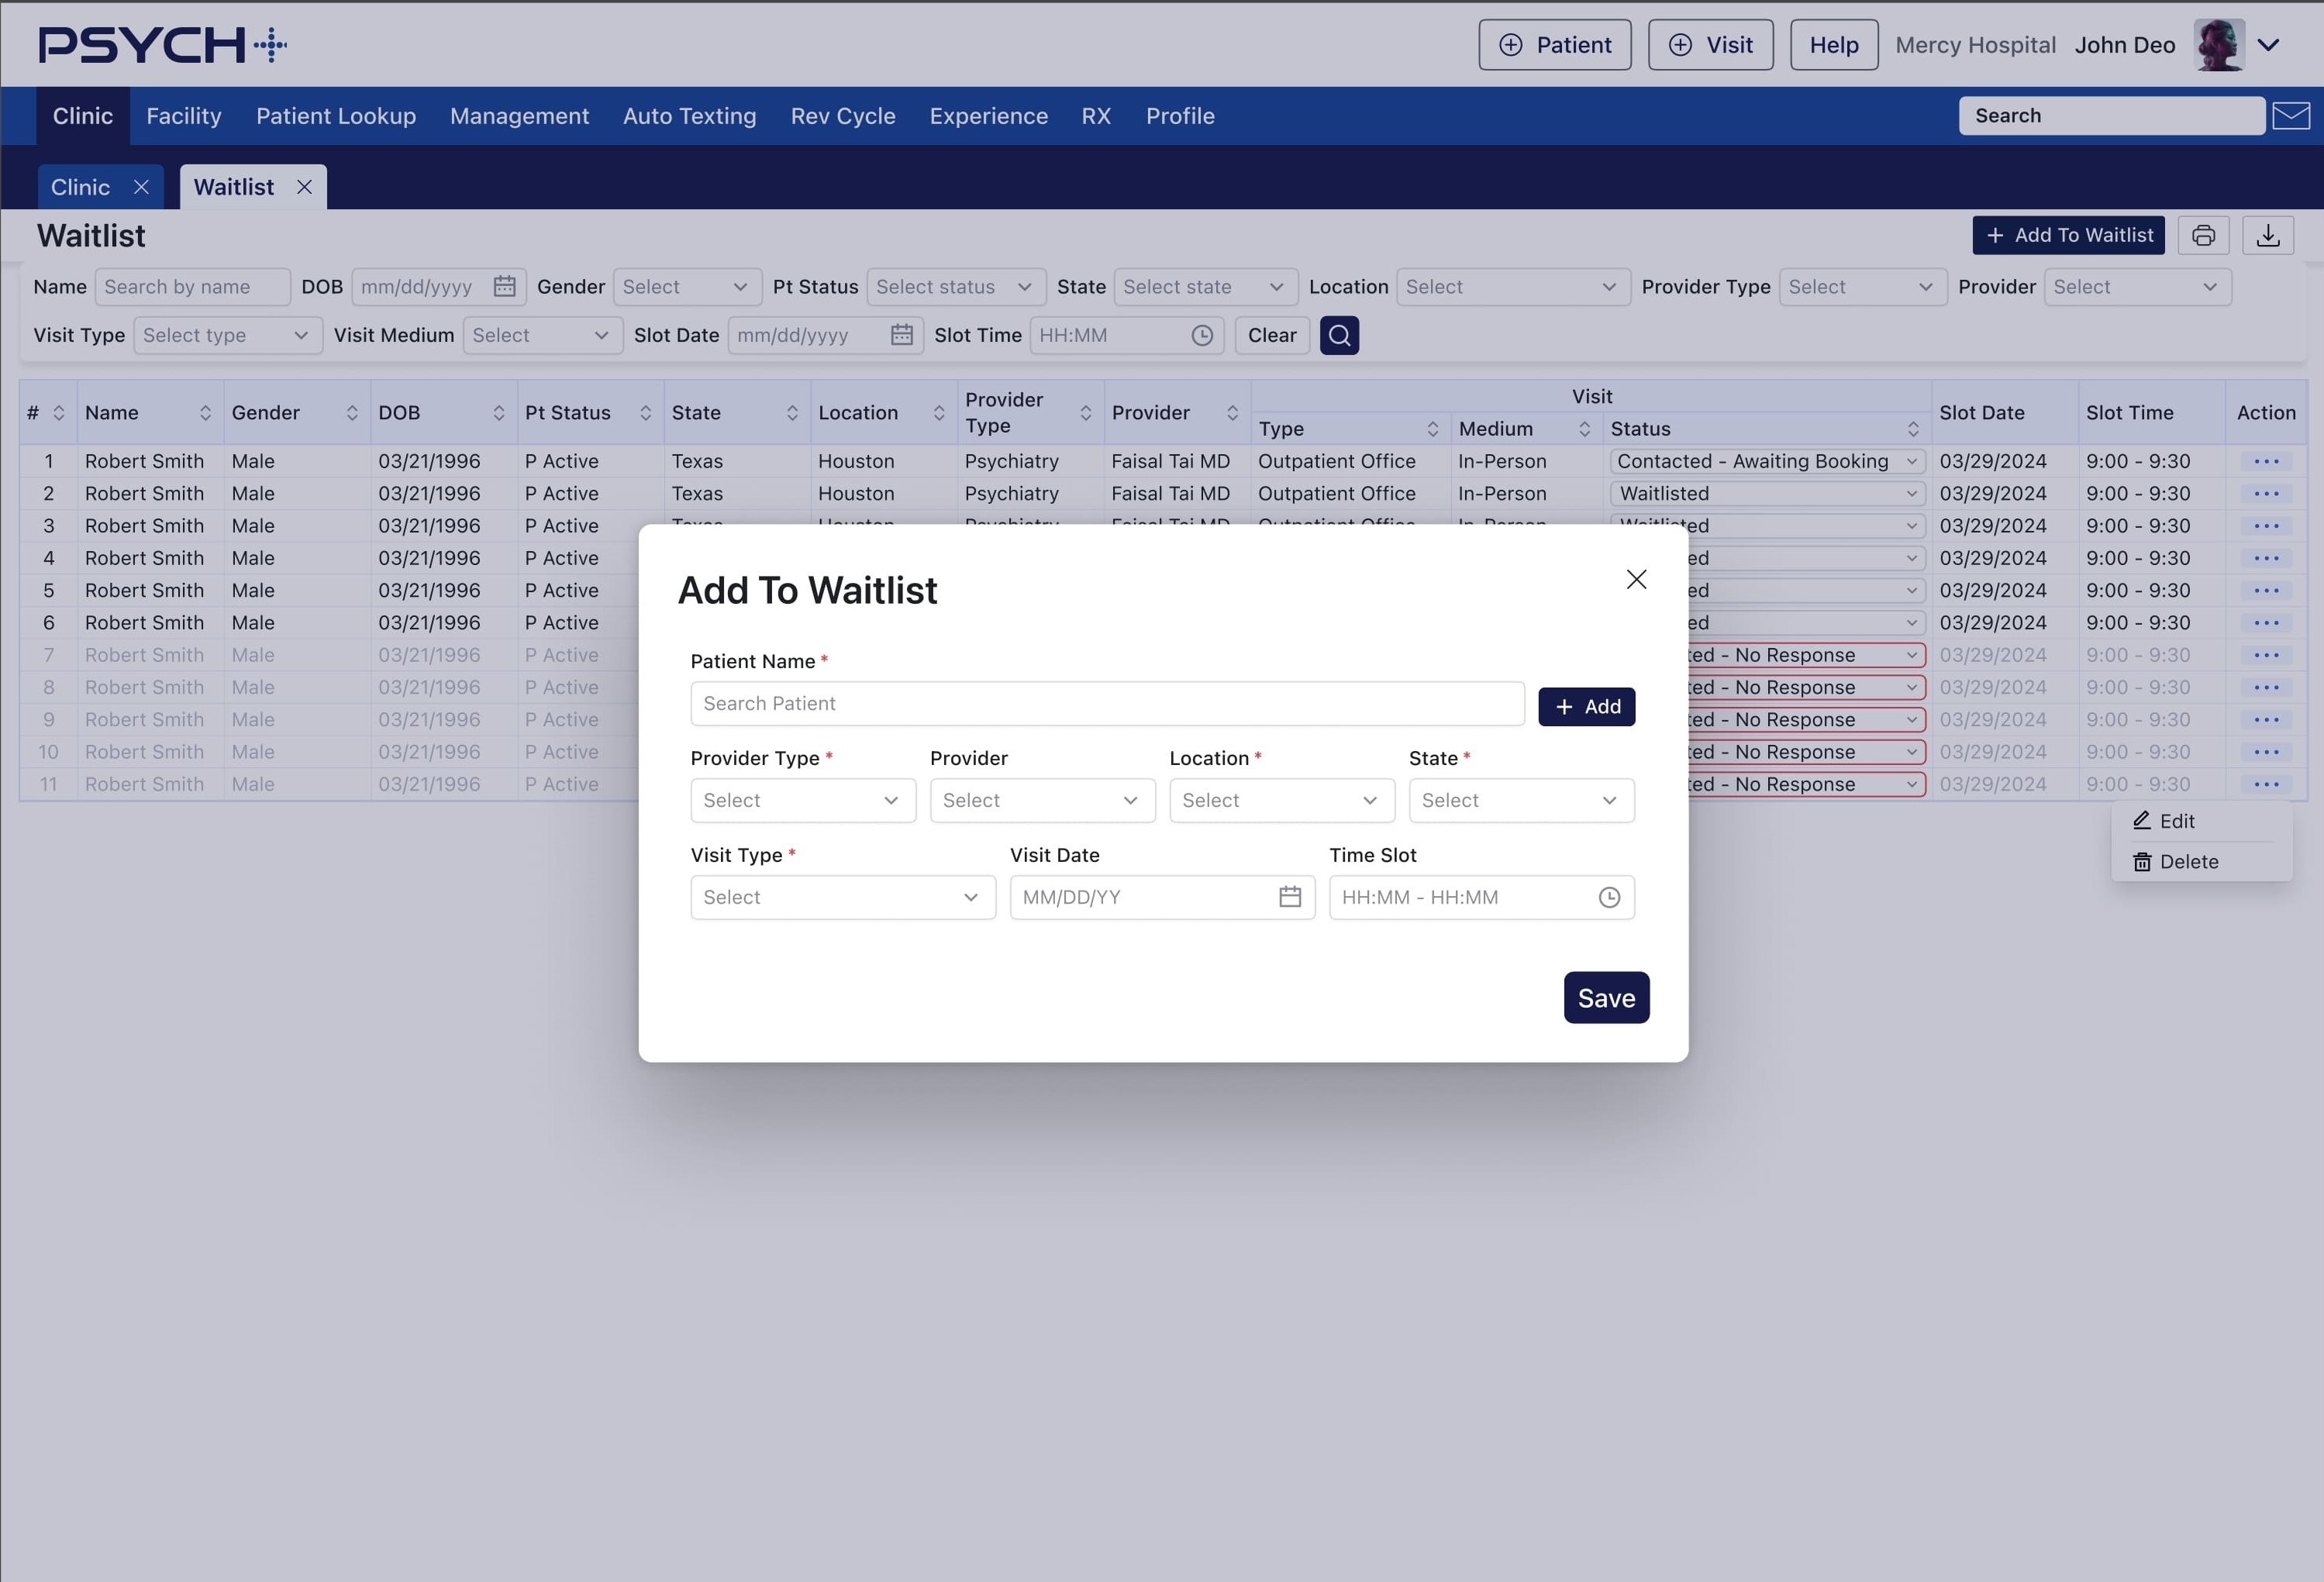This screenshot has height=1582, width=2324.
Task: Click the Add patient button in dialog
Action: point(1585,706)
